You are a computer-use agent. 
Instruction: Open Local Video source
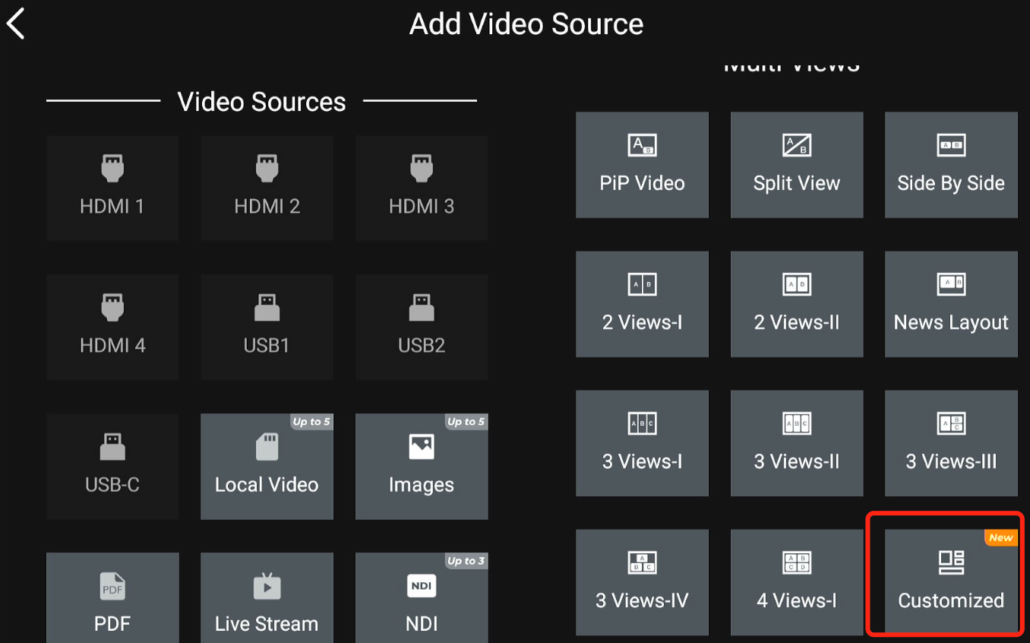click(267, 466)
